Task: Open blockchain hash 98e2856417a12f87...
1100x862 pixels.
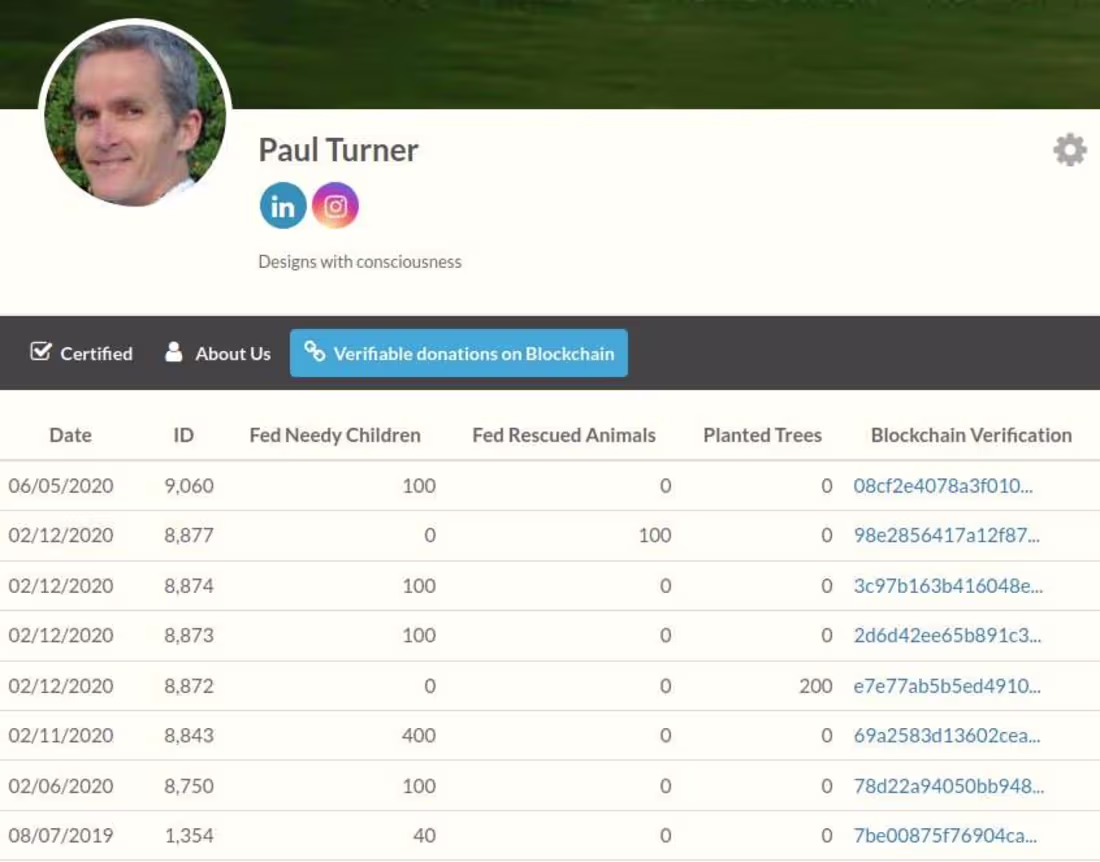Action: [x=946, y=535]
